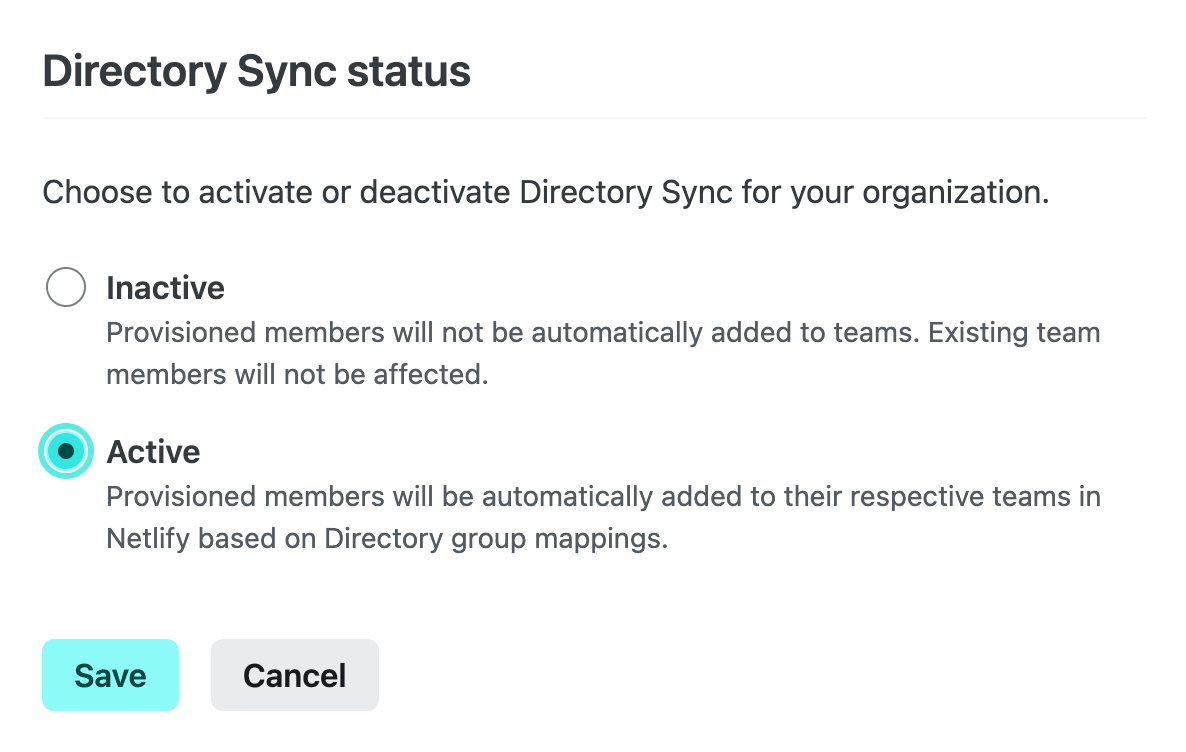Click the word "Netlify" in Active description

148,539
